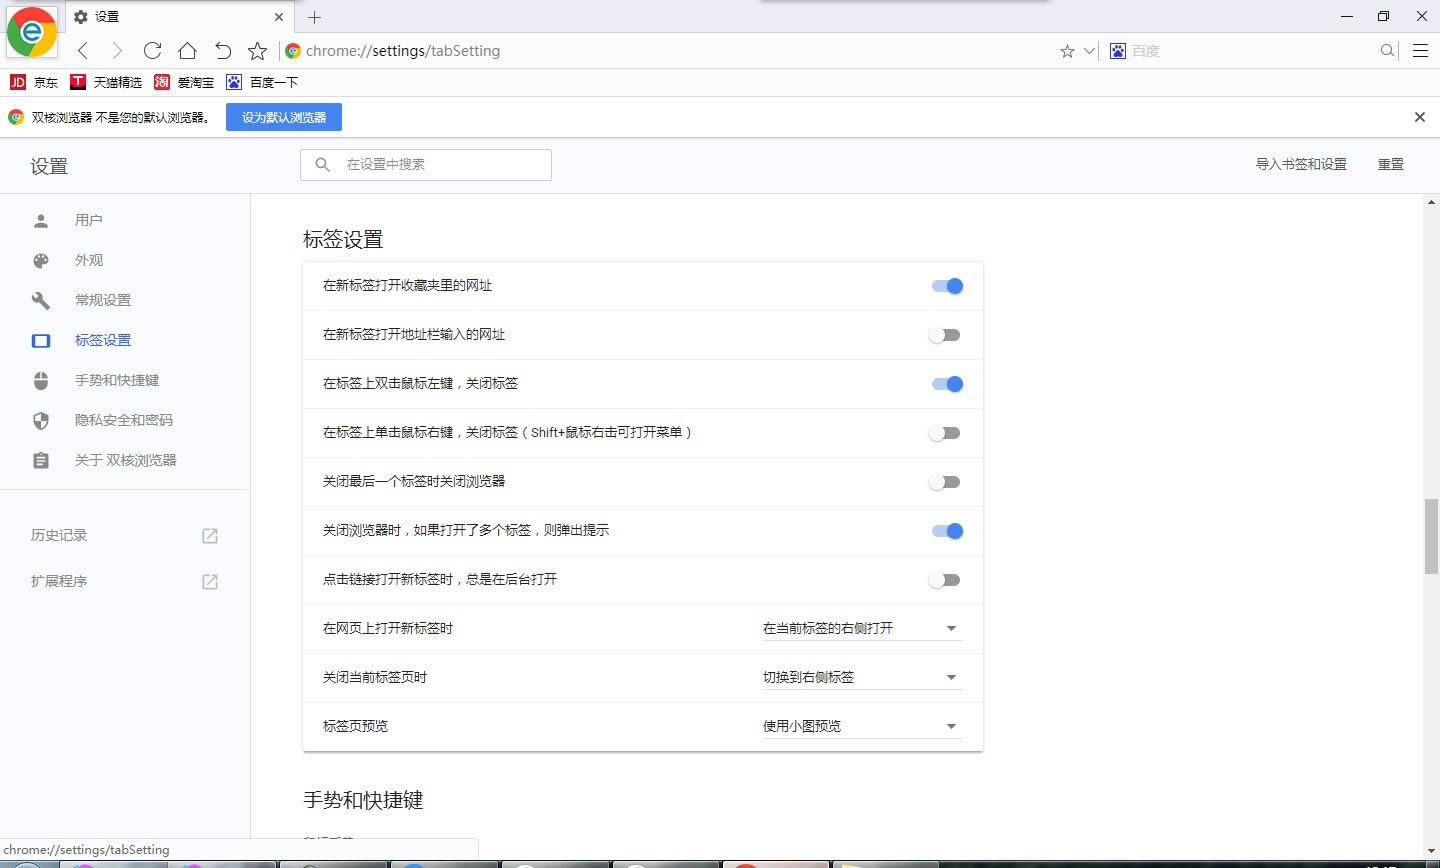Click the magnifier icon in the Baidu search box
Screen dimensions: 1440x868
pos(1387,51)
